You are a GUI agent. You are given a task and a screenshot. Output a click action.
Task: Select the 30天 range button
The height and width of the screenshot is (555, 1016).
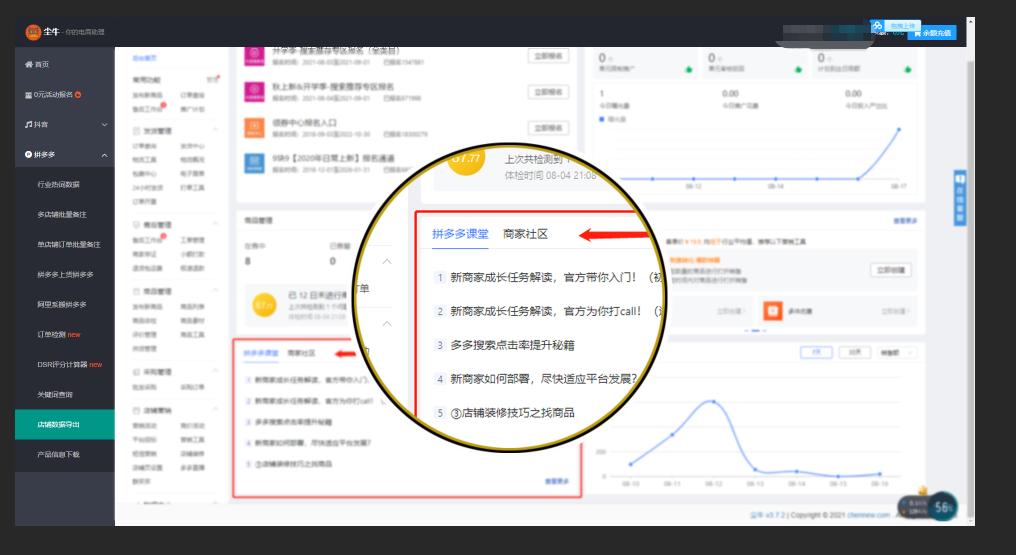pos(855,352)
